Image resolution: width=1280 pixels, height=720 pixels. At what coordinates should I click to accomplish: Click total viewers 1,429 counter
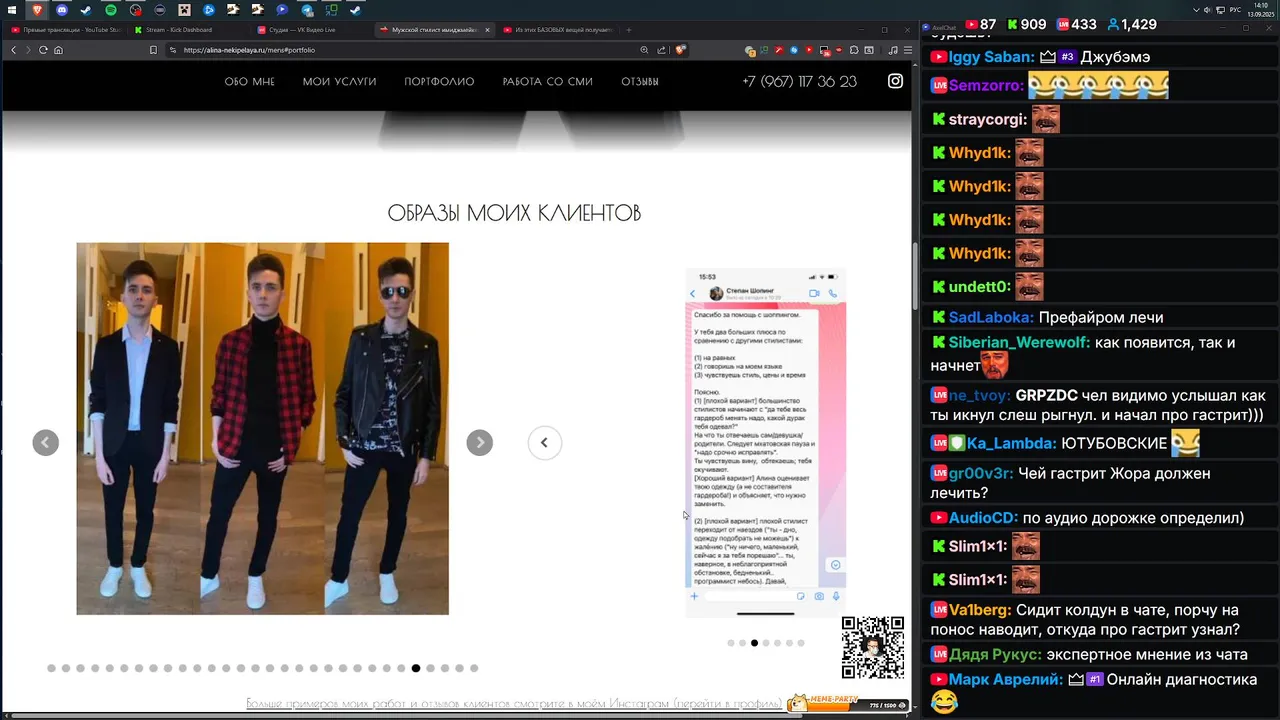[1131, 24]
